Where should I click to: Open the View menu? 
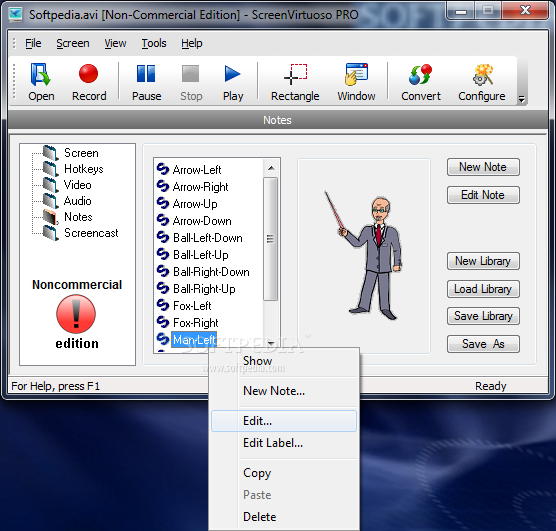[x=115, y=43]
